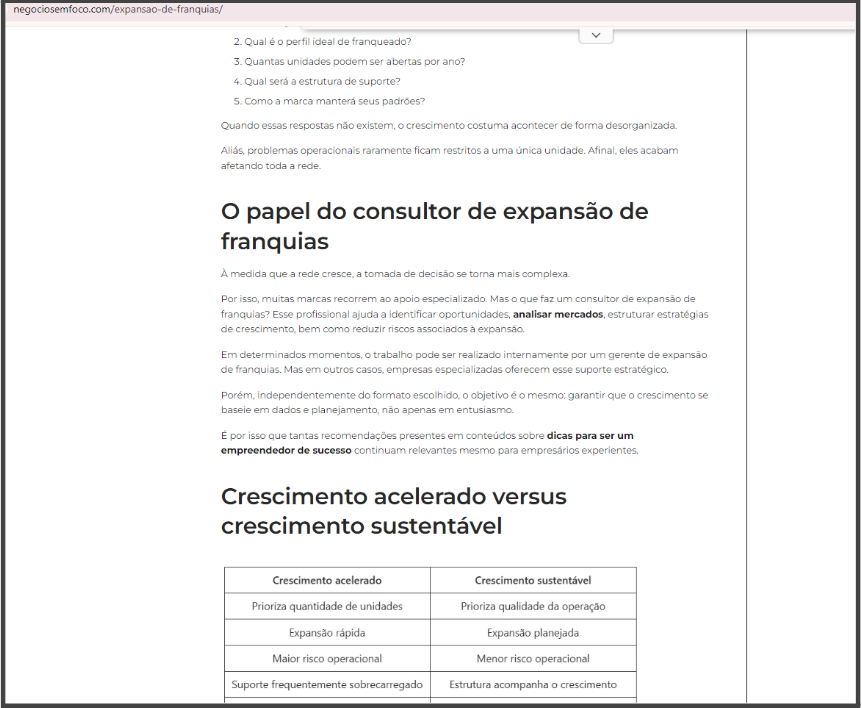The width and height of the screenshot is (862, 708).
Task: Select 'Qual será a estrutura de suporte?' item
Action: [322, 81]
